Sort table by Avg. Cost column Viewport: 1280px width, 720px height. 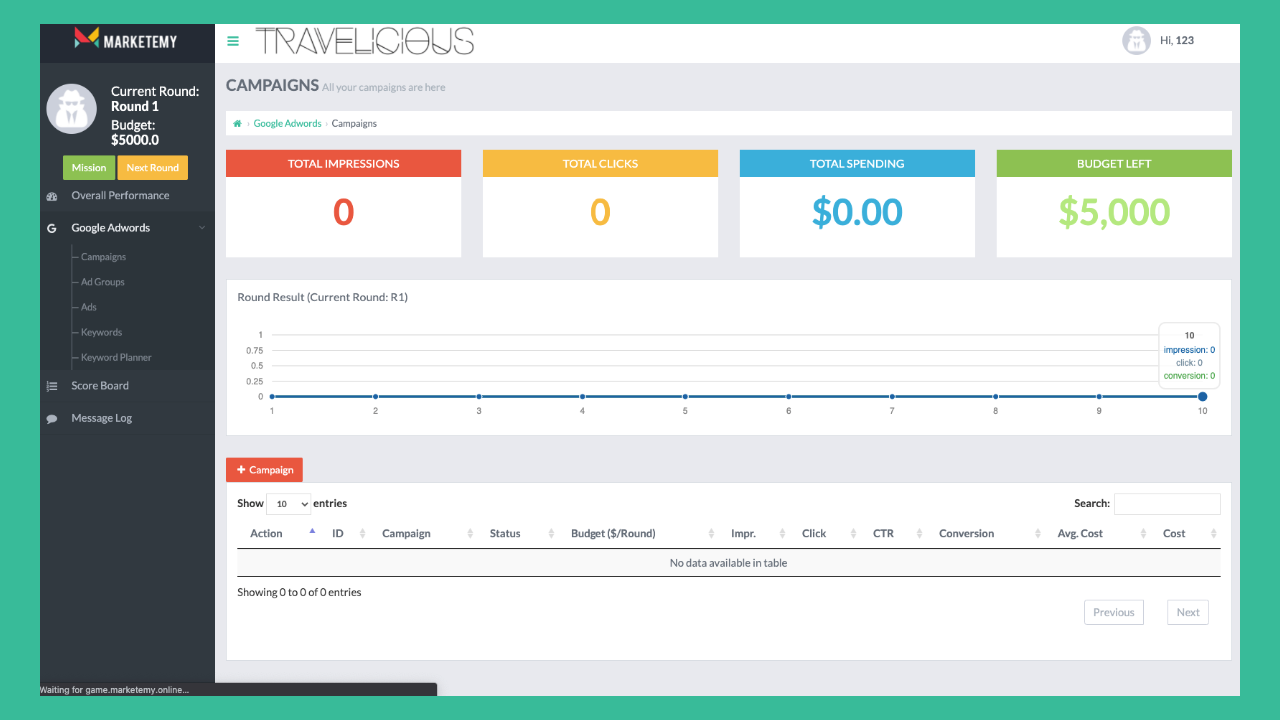click(x=1098, y=534)
